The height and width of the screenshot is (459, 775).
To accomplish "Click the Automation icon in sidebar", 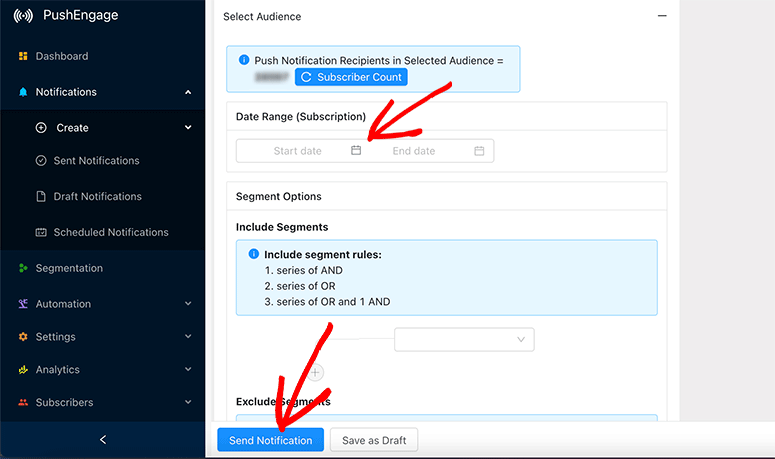I will click(23, 304).
